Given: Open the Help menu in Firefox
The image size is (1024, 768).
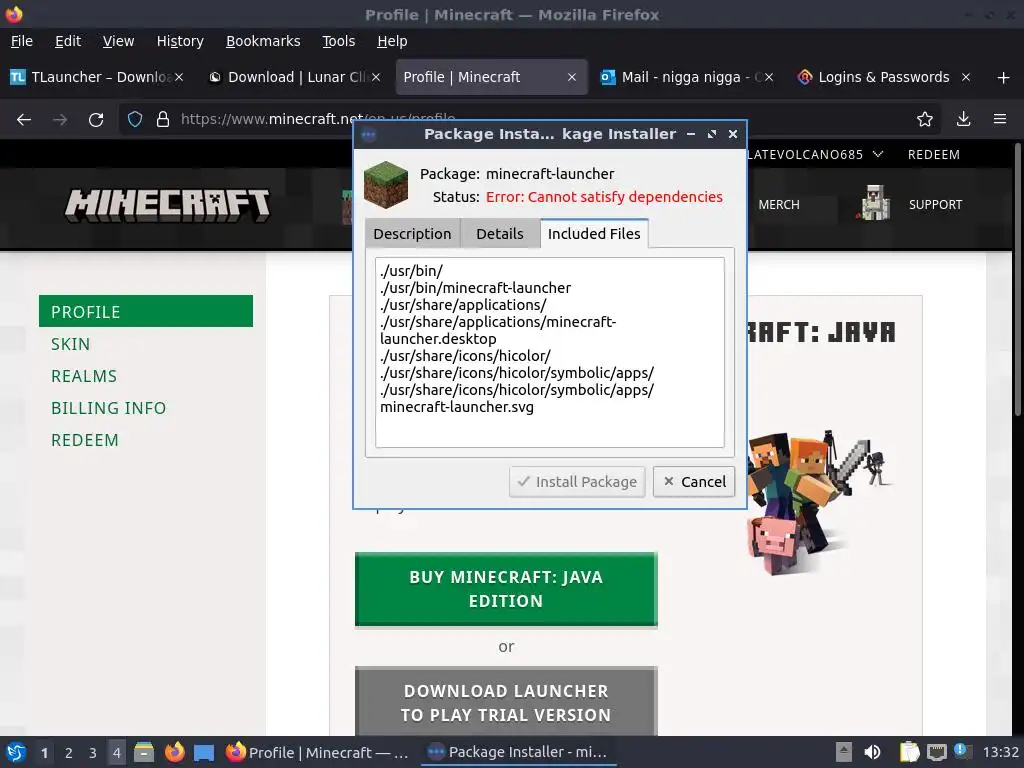Looking at the screenshot, I should [392, 41].
